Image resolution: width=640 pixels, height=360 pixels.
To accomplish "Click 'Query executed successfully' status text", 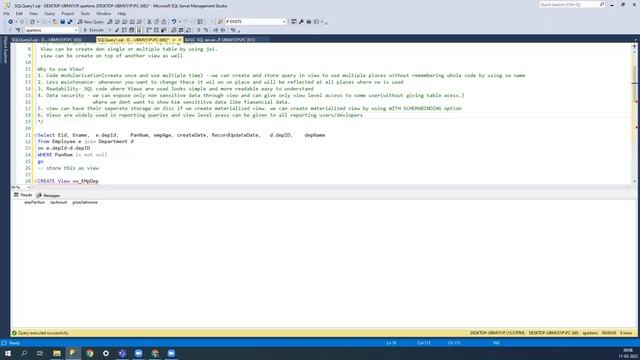I will click(43, 333).
